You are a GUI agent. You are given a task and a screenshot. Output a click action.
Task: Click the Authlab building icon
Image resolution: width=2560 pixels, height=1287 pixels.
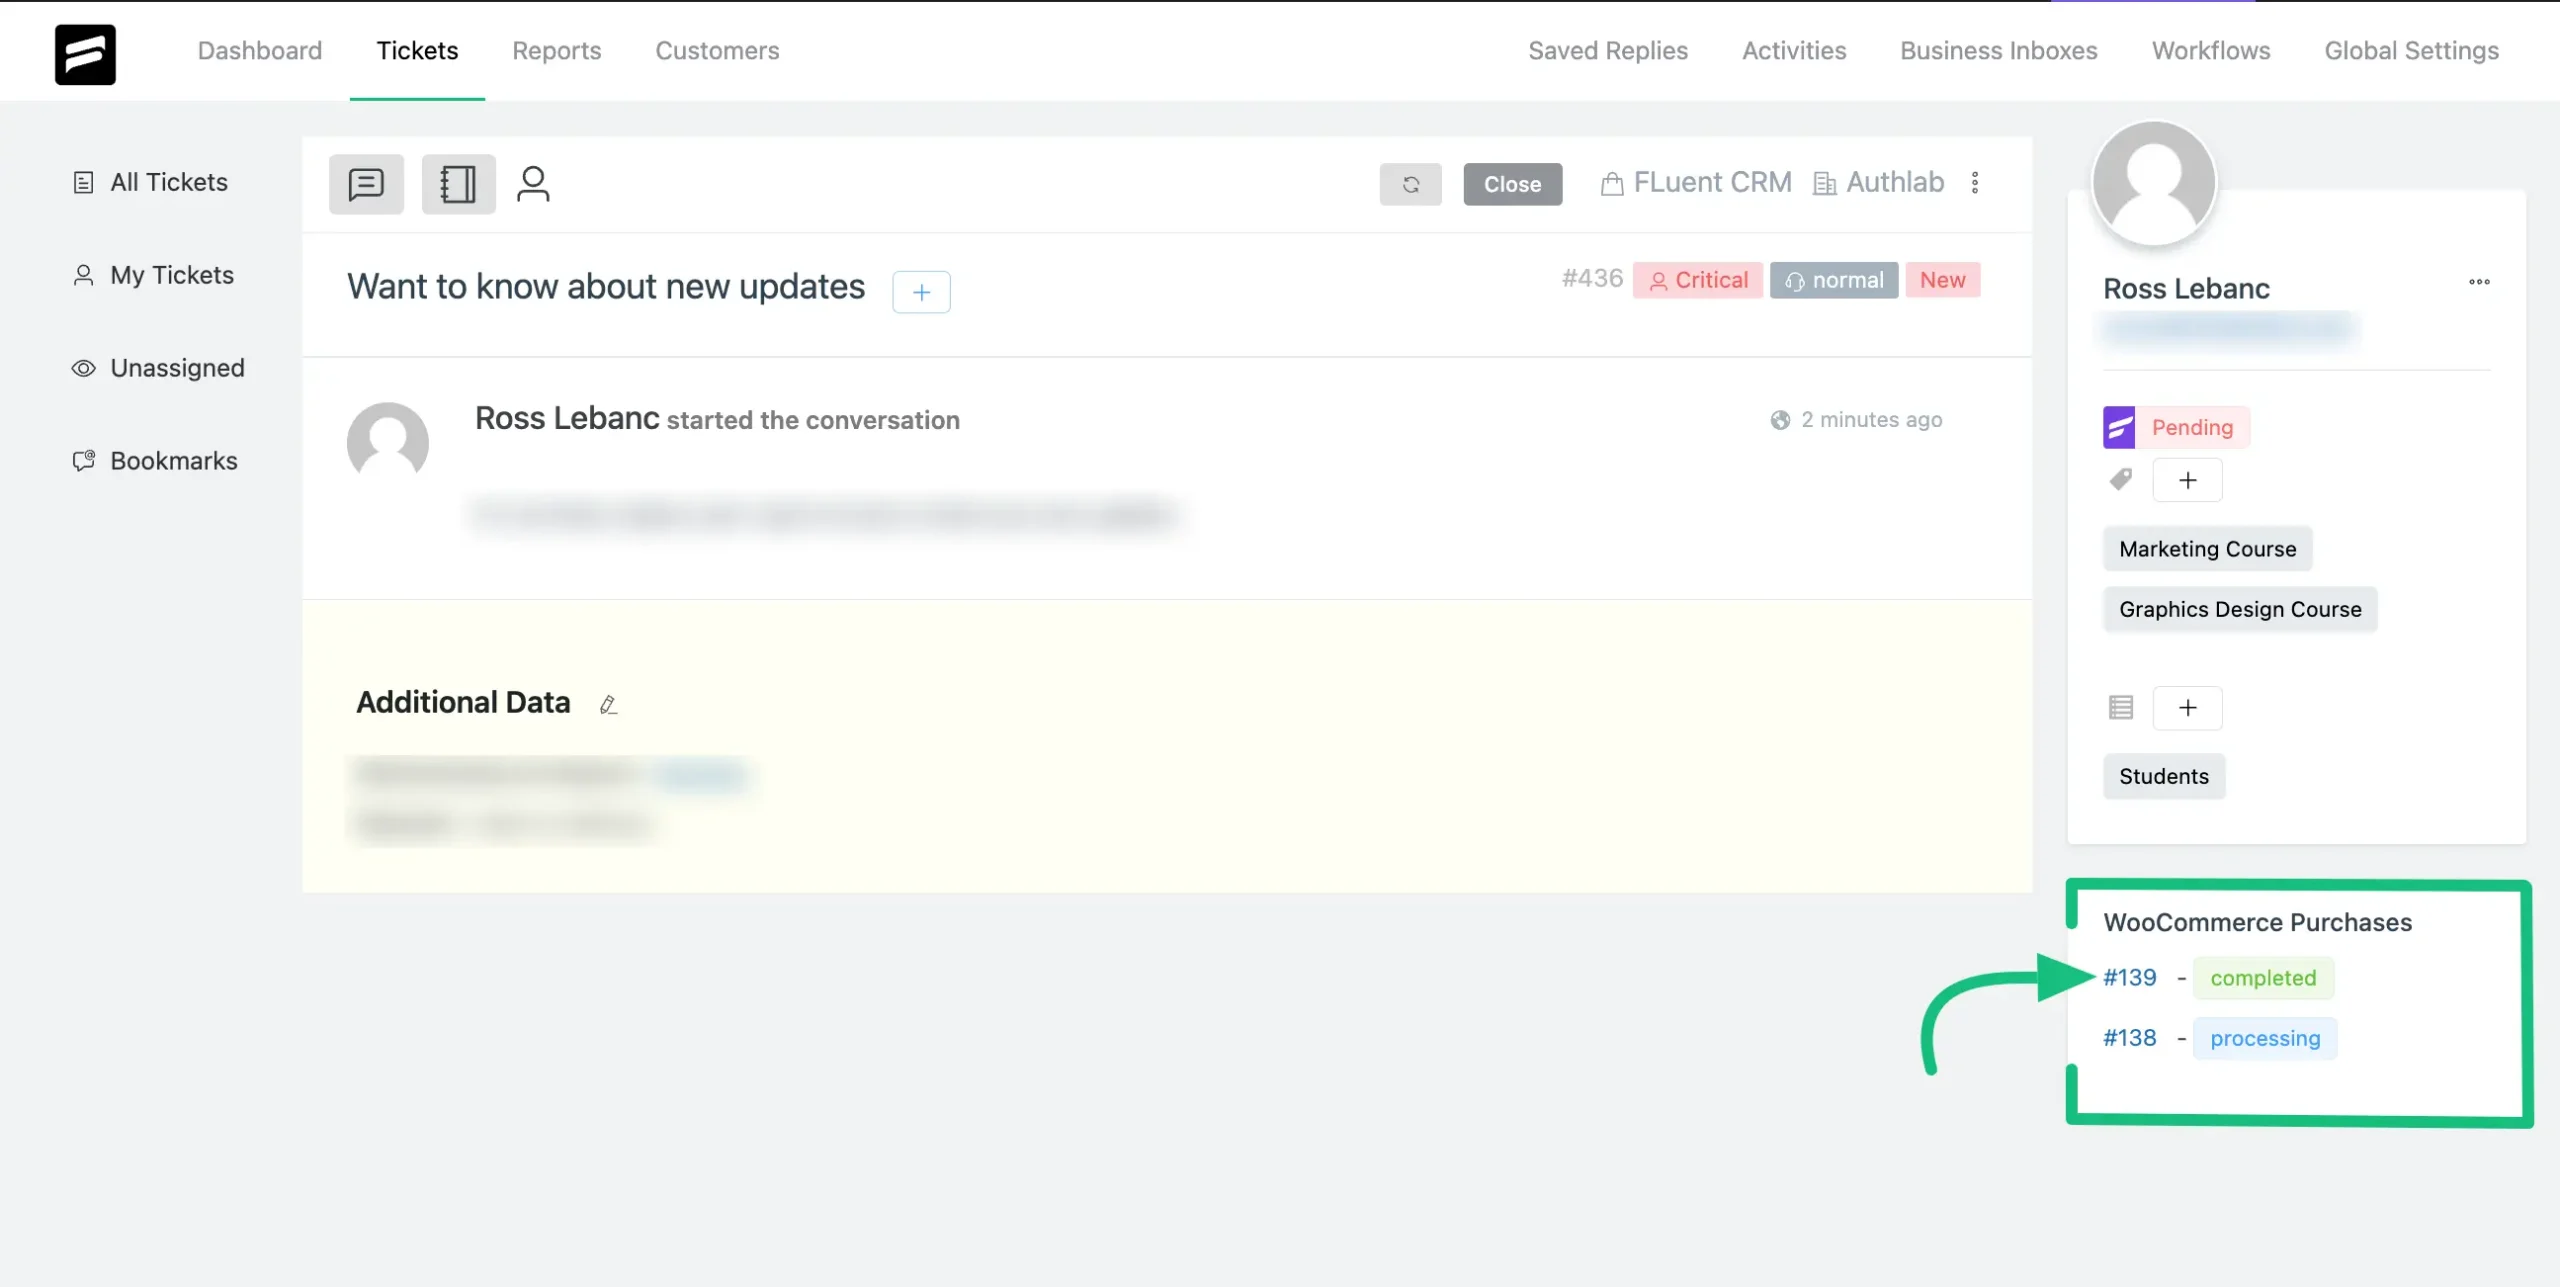point(1825,184)
